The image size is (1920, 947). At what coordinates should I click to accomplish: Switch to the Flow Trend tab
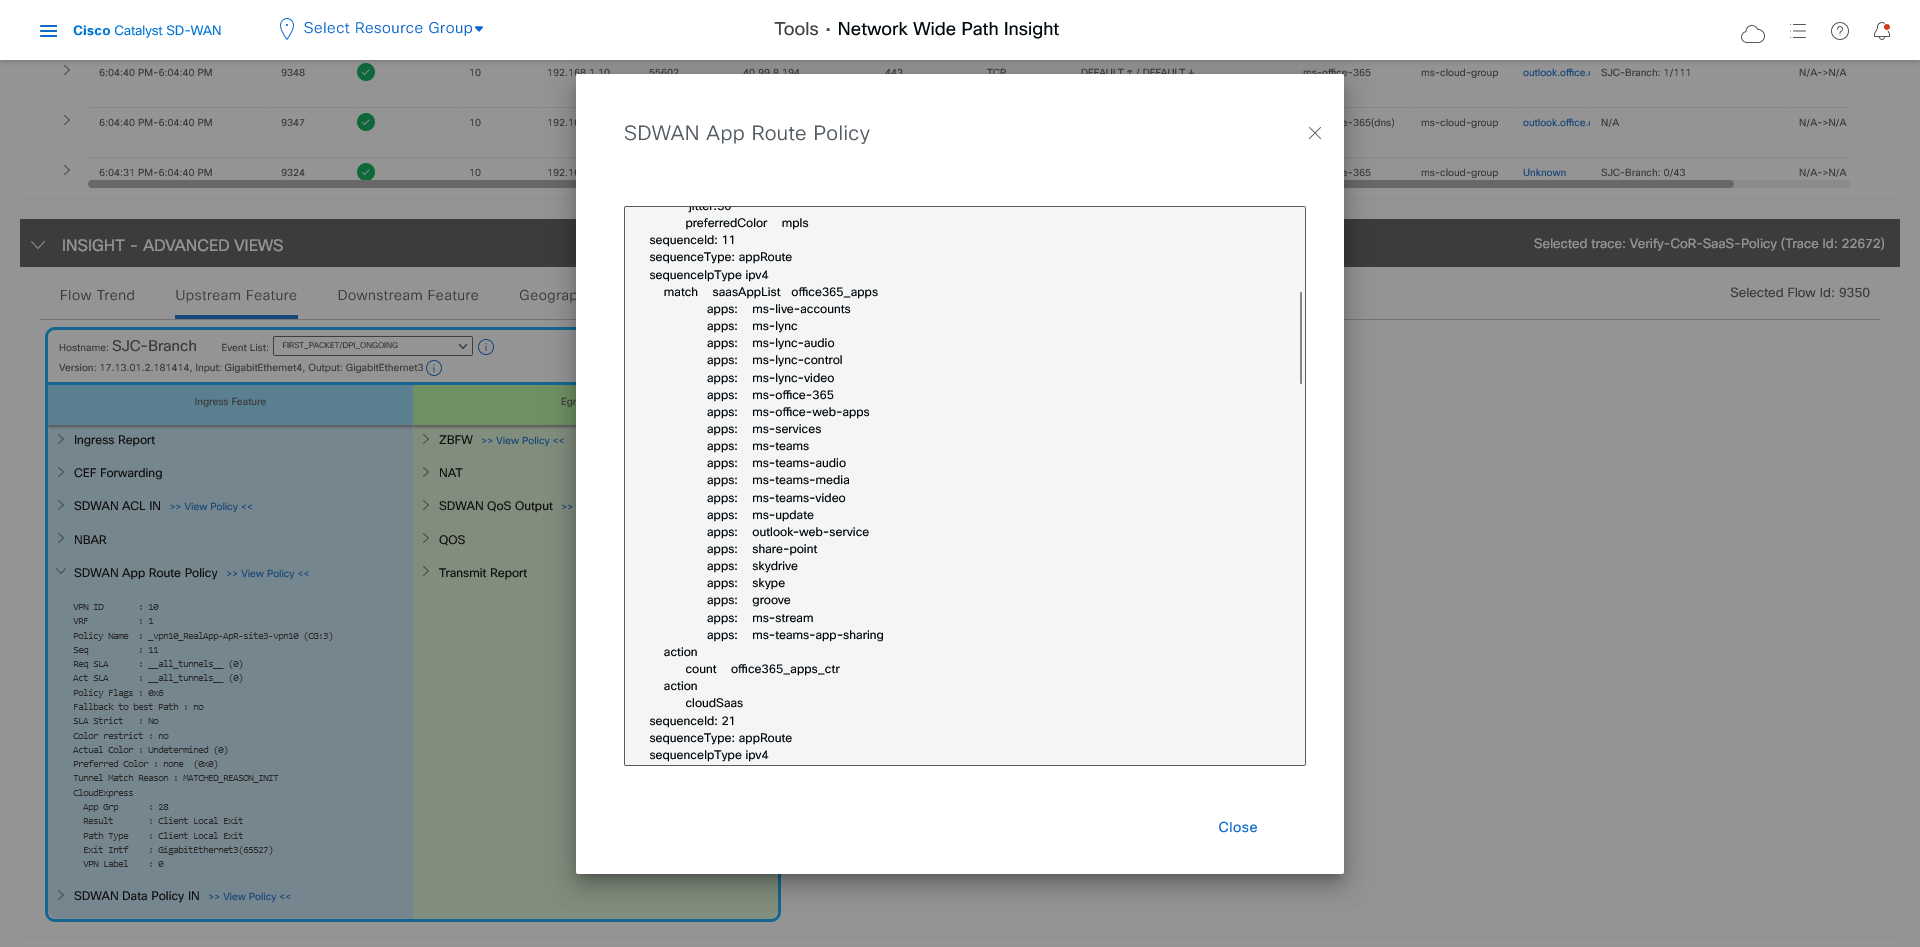pos(97,295)
